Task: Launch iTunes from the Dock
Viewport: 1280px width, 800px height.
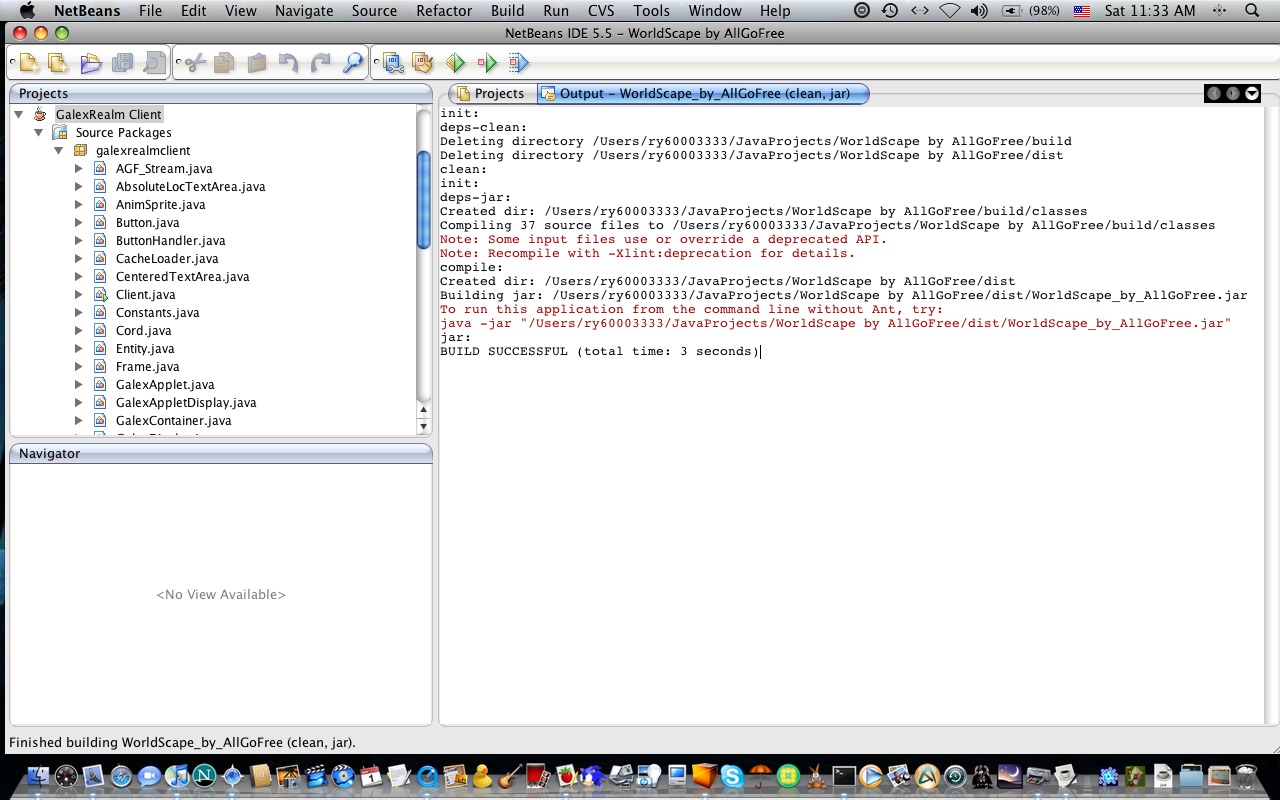Action: [x=177, y=776]
